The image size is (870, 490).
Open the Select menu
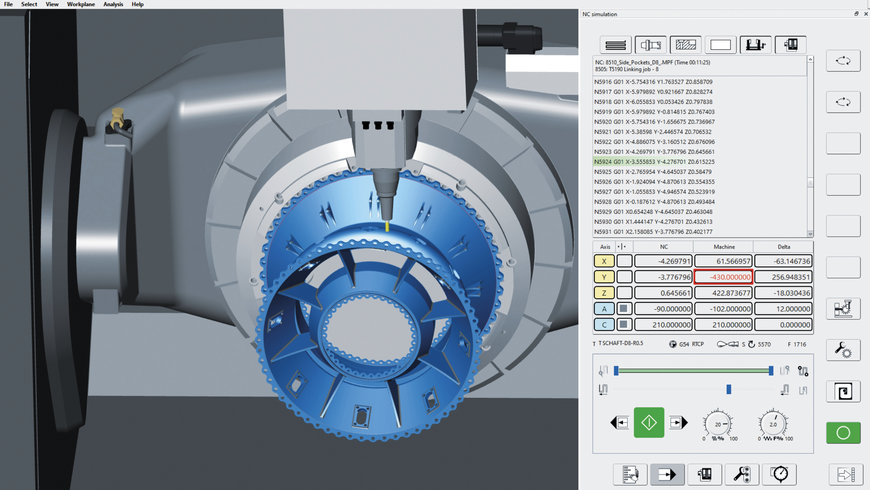click(29, 4)
